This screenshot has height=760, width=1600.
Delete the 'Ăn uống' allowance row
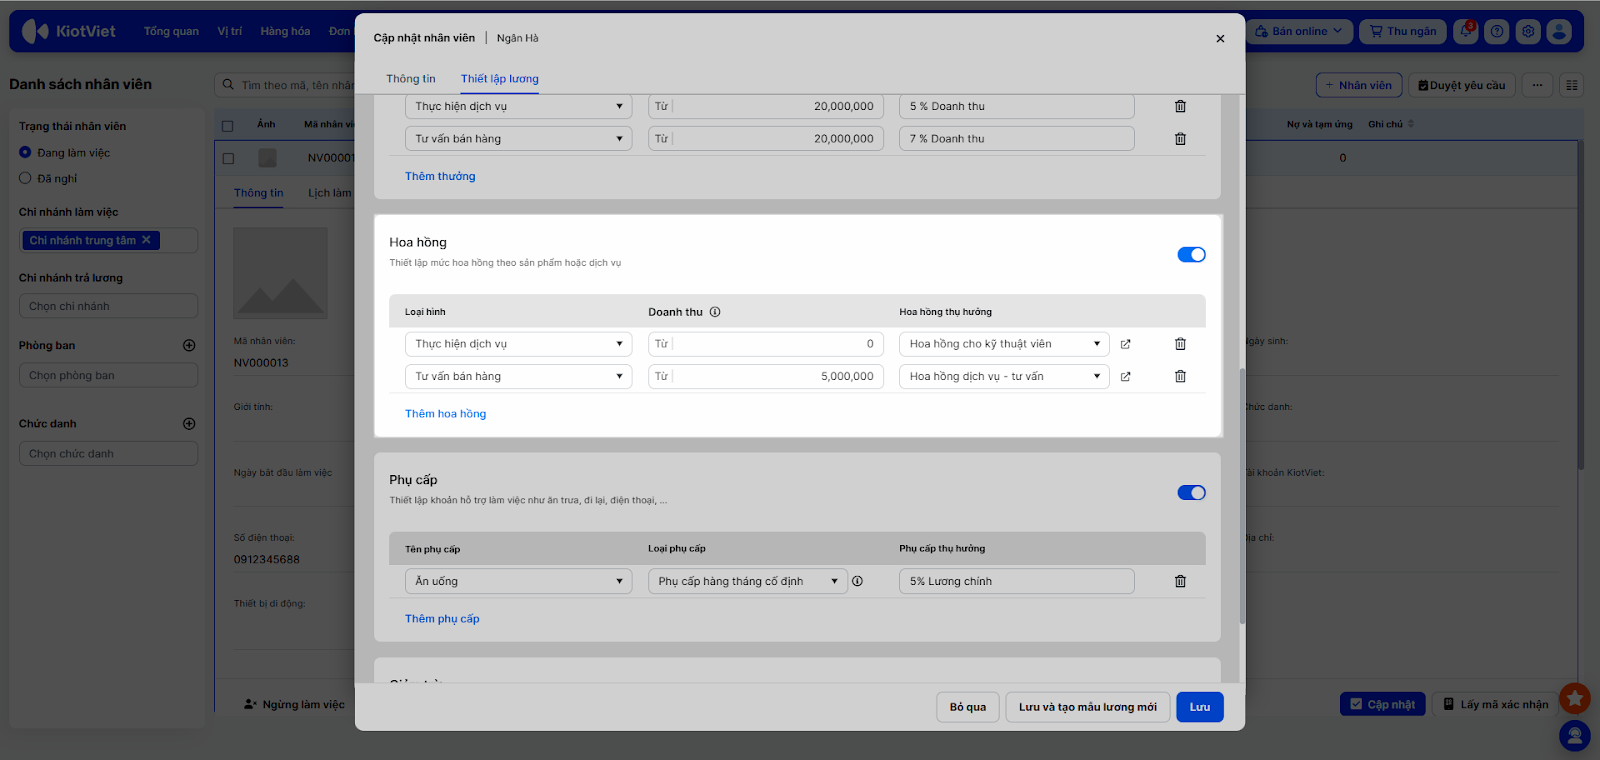click(x=1180, y=582)
